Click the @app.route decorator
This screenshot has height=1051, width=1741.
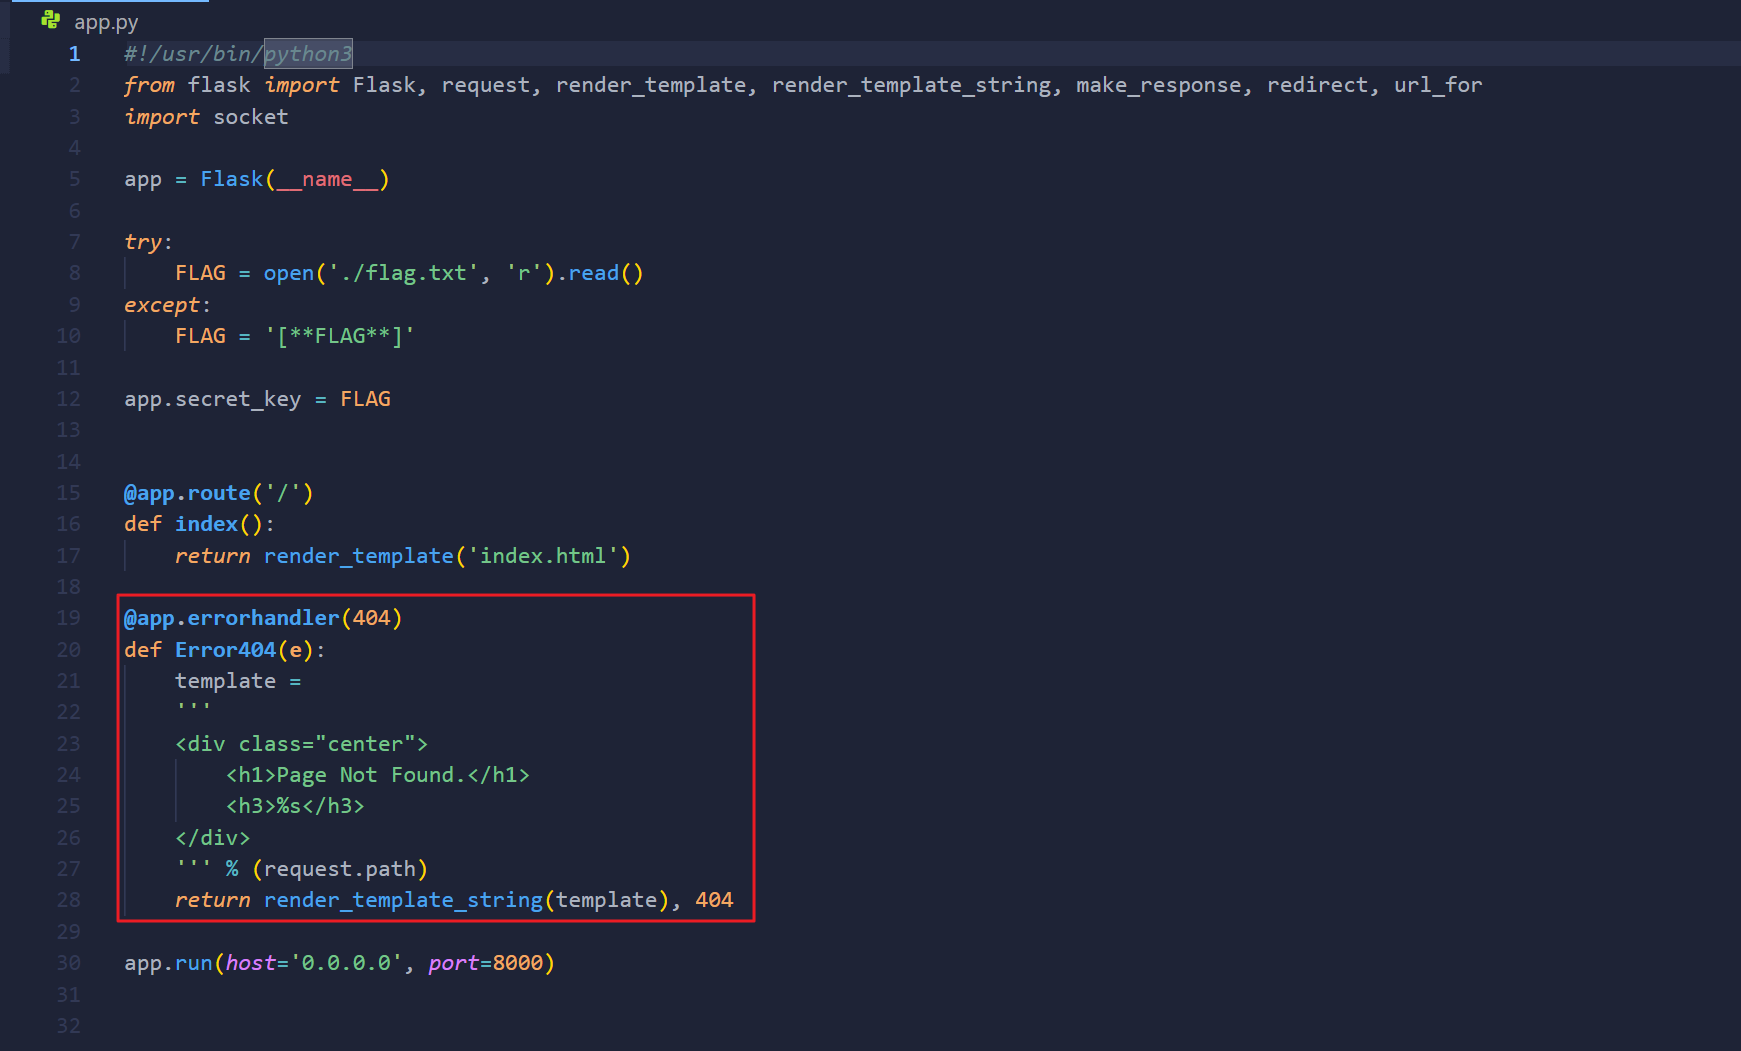pos(187,493)
